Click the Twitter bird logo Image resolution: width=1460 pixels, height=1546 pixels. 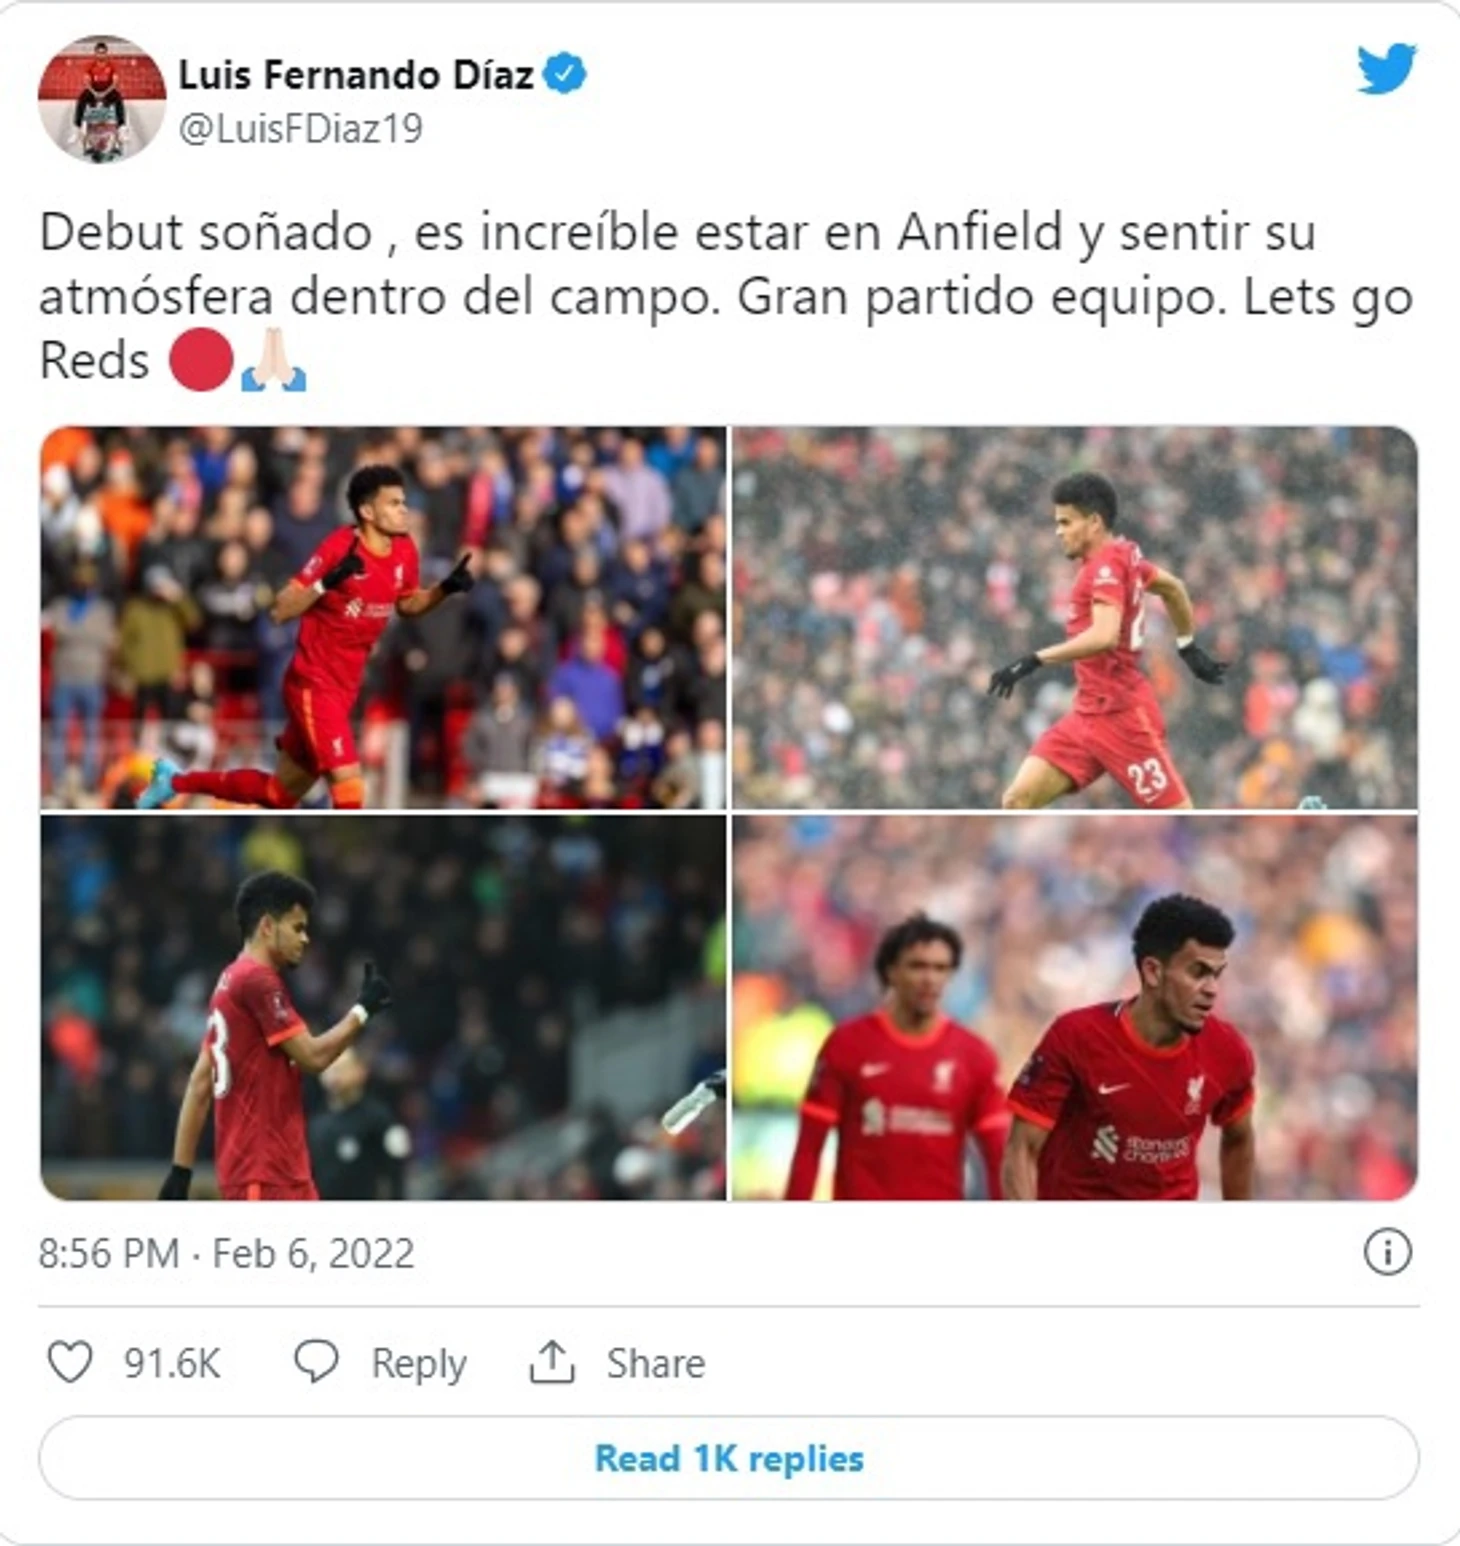click(1386, 69)
